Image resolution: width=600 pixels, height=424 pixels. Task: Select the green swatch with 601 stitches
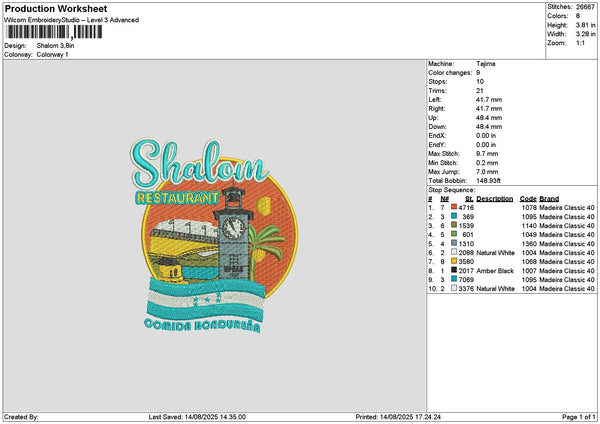455,234
